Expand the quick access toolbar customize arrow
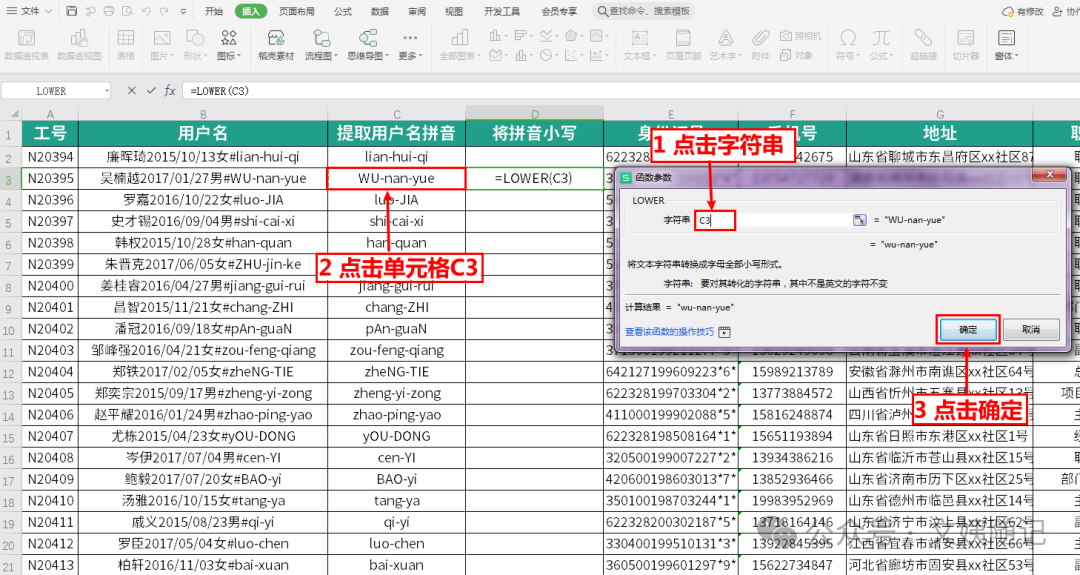The width and height of the screenshot is (1080, 575). coord(183,11)
